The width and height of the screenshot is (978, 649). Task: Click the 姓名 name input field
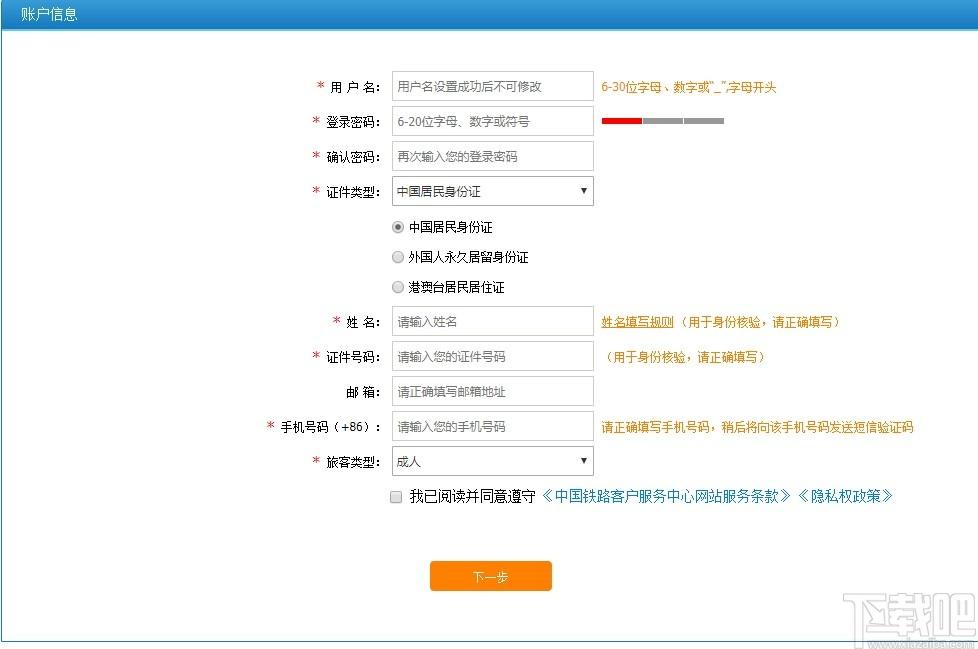click(x=492, y=322)
